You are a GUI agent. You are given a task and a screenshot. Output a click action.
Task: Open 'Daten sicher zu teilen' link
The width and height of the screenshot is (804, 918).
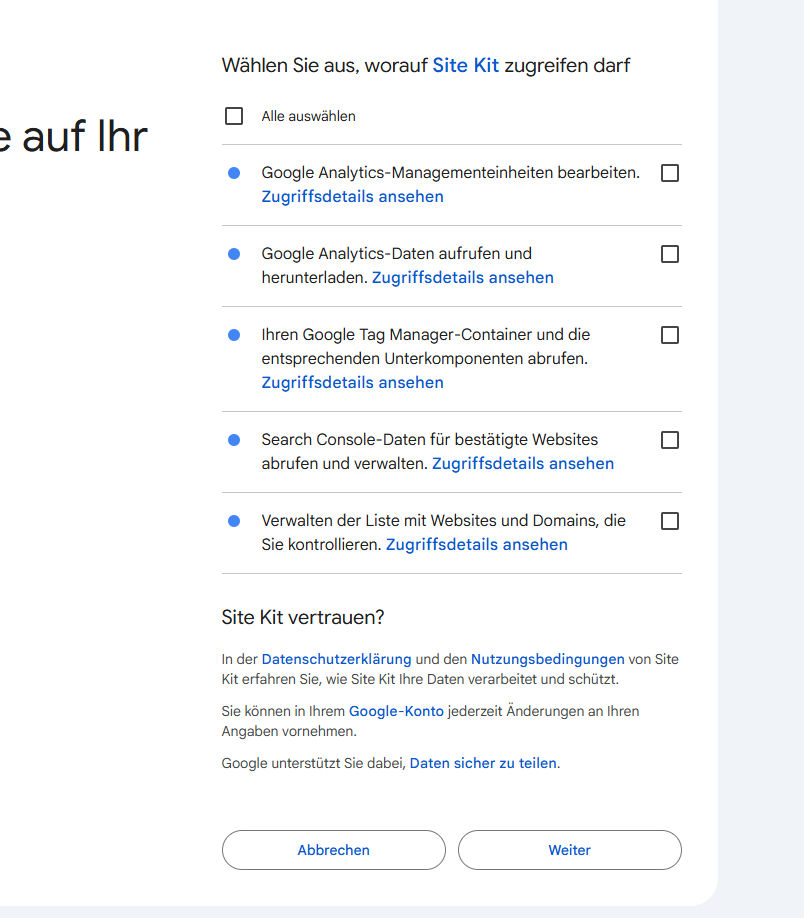pyautogui.click(x=483, y=763)
